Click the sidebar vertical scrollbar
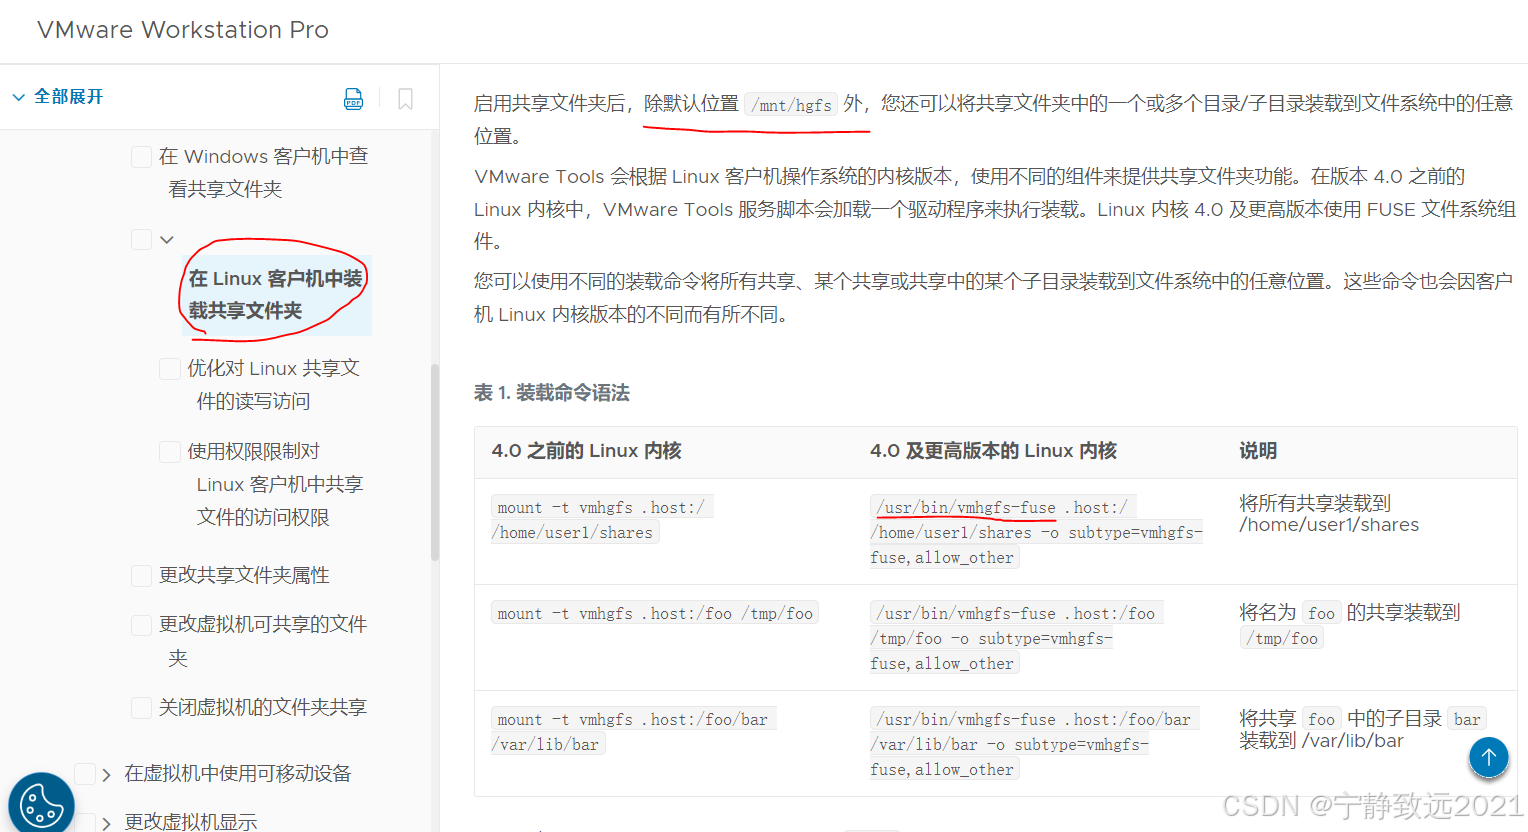 (x=435, y=462)
